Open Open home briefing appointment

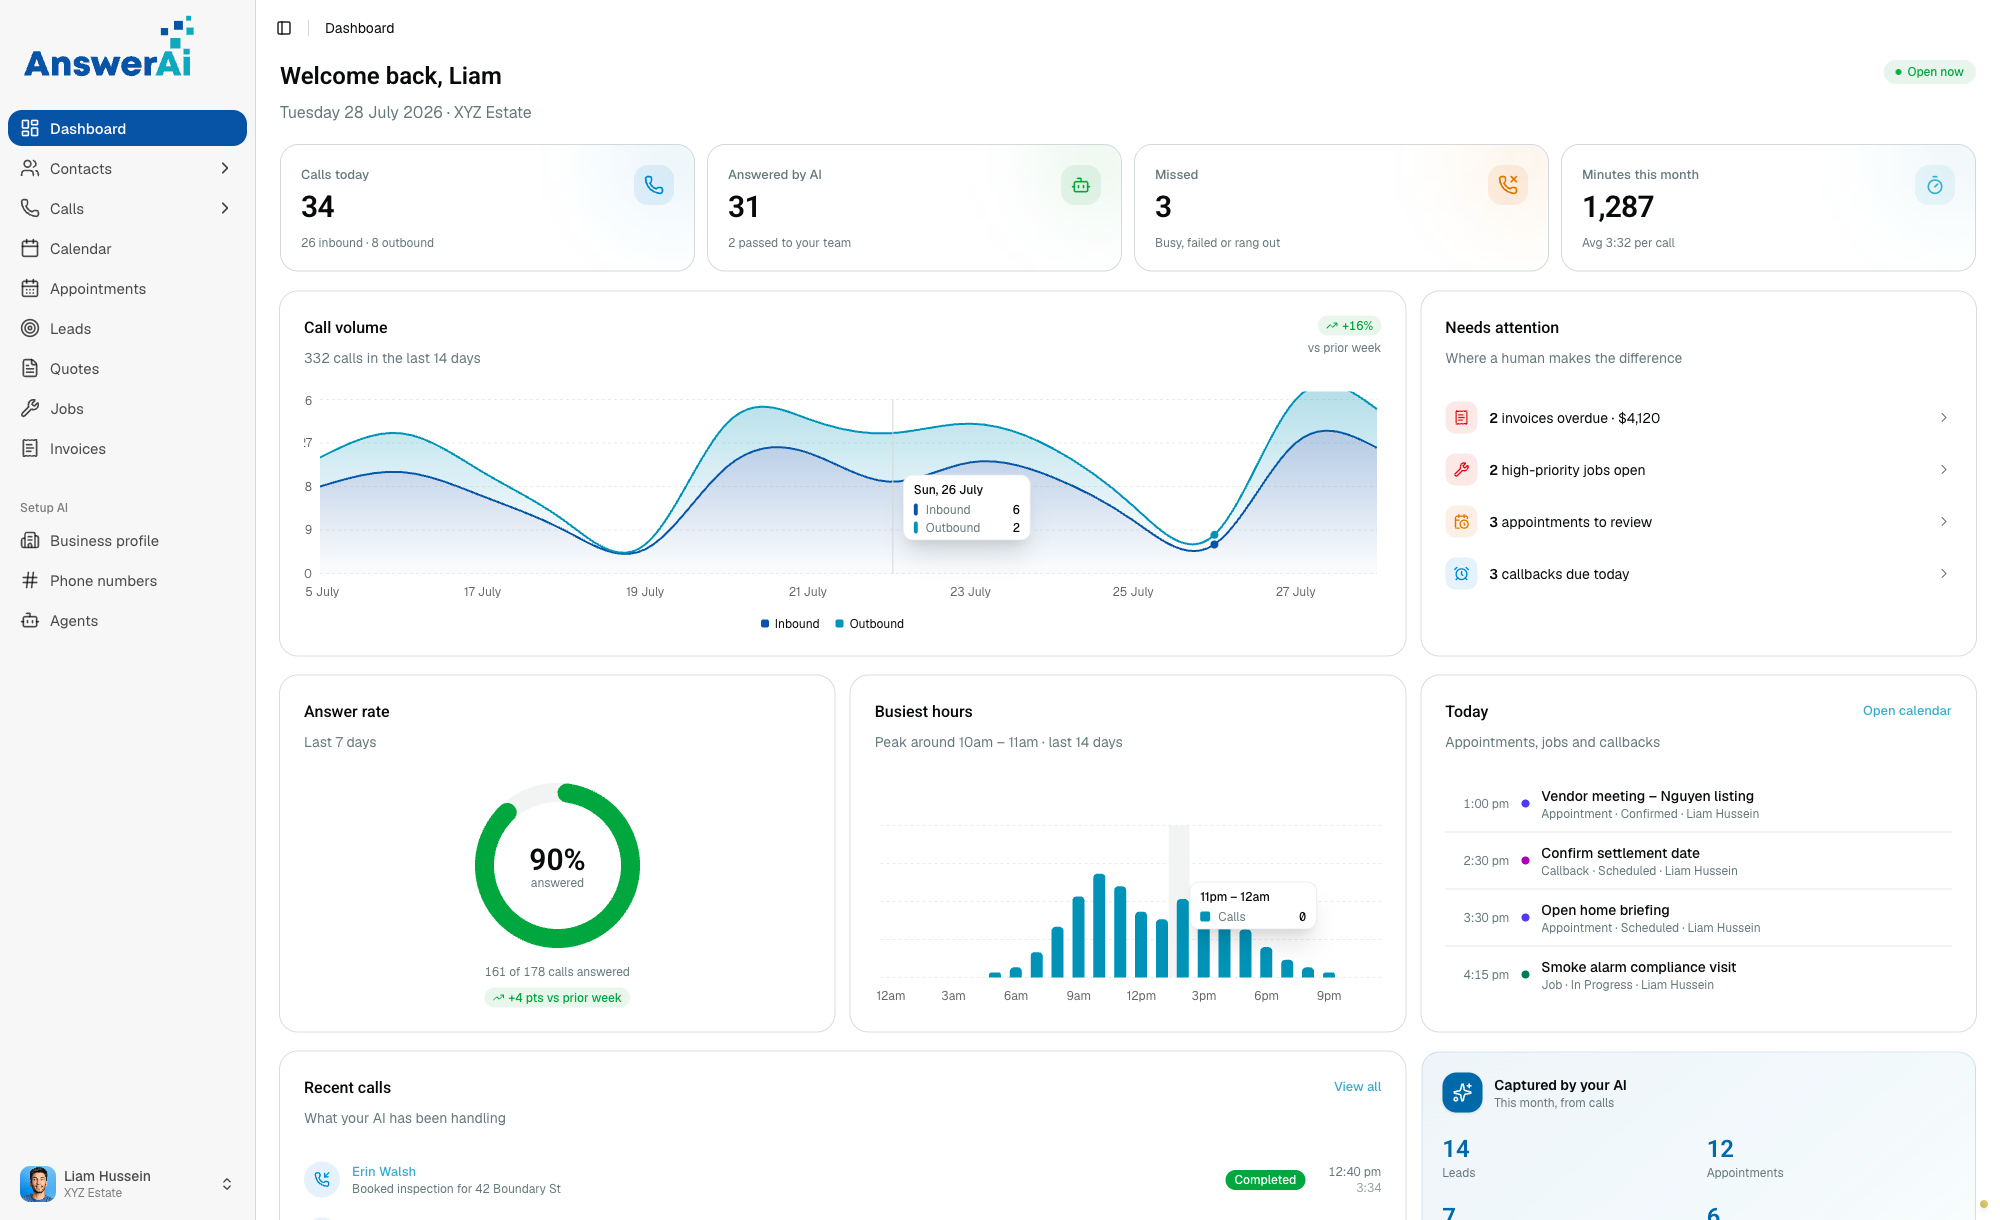tap(1698, 918)
